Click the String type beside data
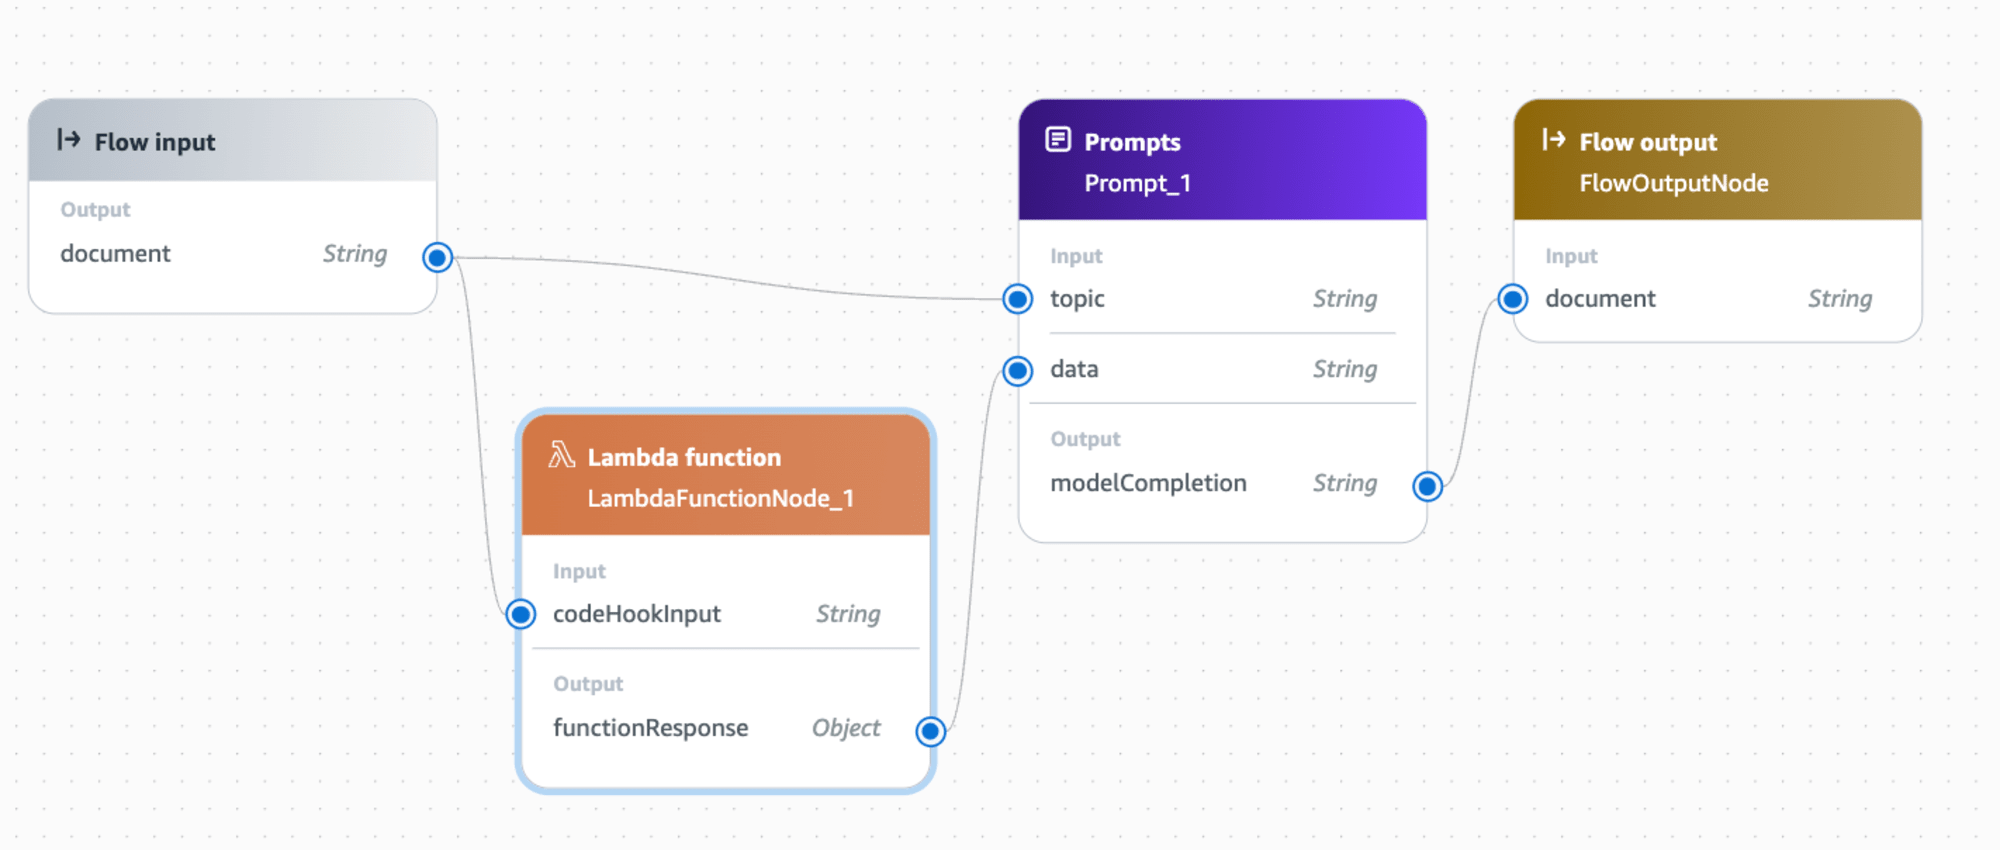 click(x=1345, y=369)
